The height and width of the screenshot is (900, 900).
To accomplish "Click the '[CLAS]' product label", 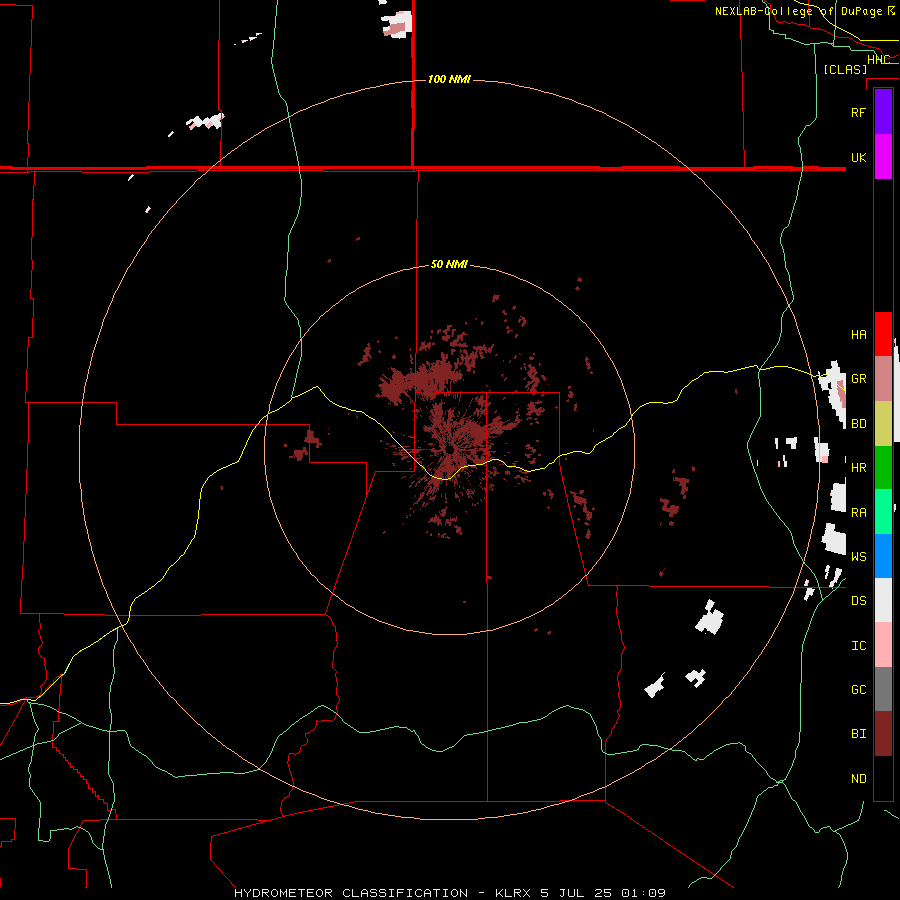I will [x=845, y=69].
